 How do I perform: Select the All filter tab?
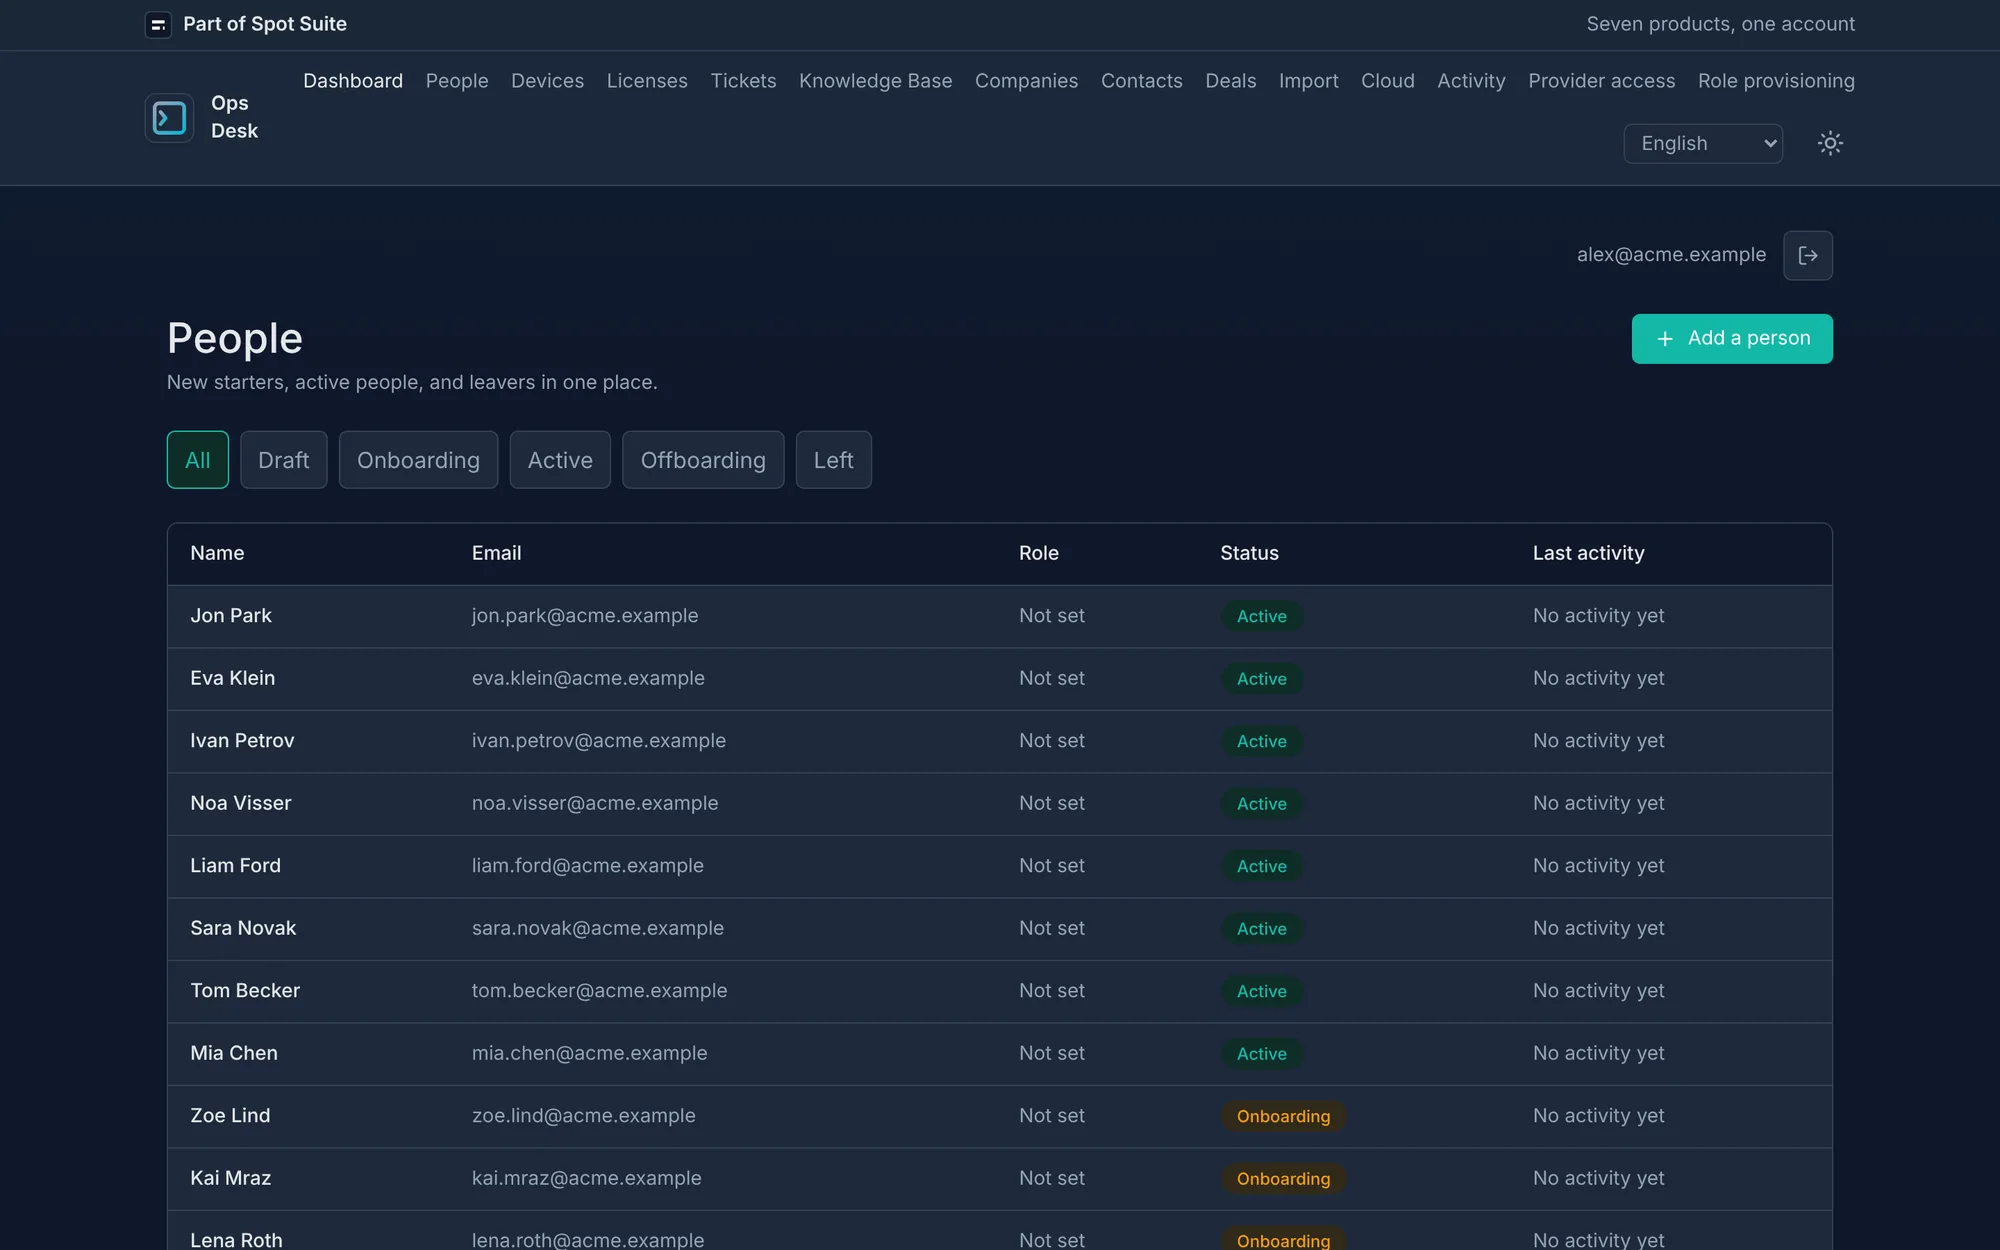pos(198,460)
